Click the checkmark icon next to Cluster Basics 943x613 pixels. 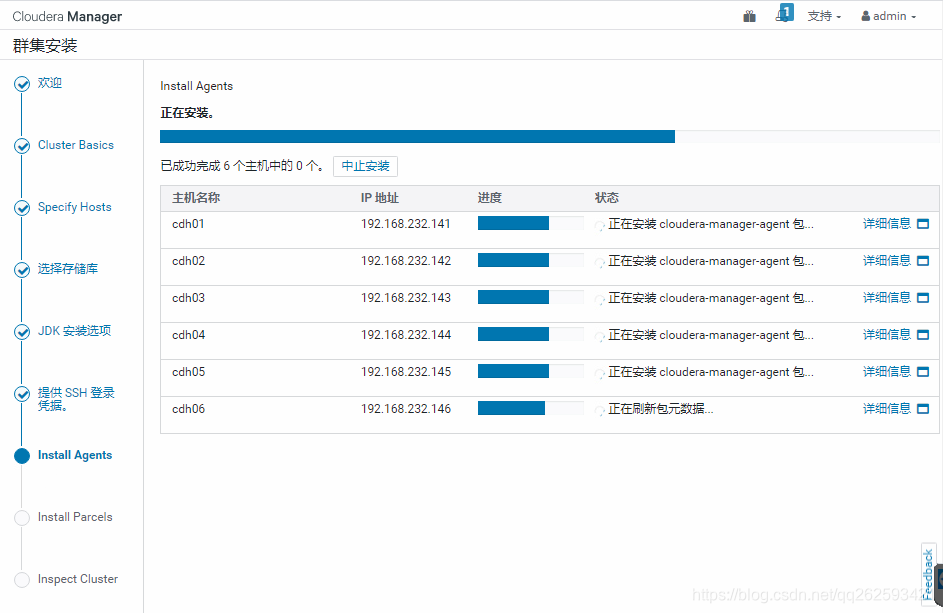click(22, 146)
